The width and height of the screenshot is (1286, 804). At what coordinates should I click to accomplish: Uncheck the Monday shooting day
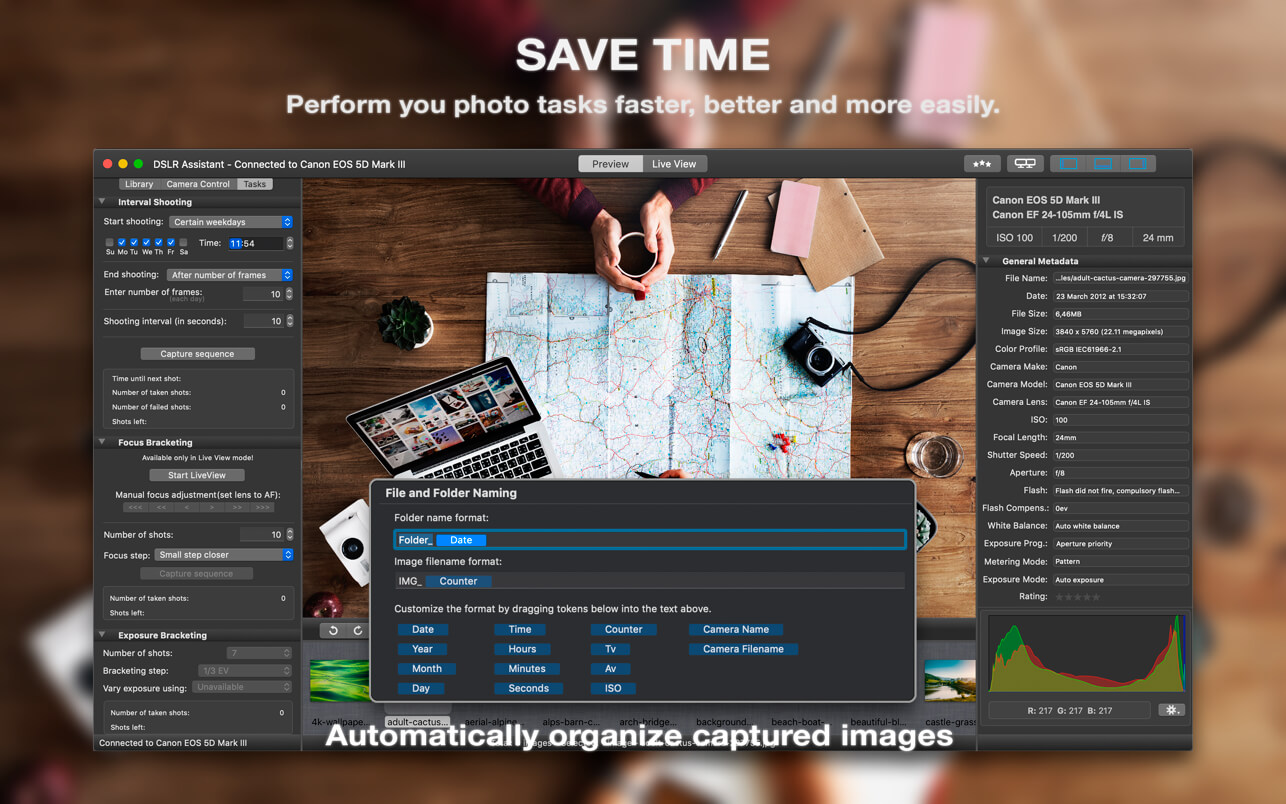click(122, 242)
